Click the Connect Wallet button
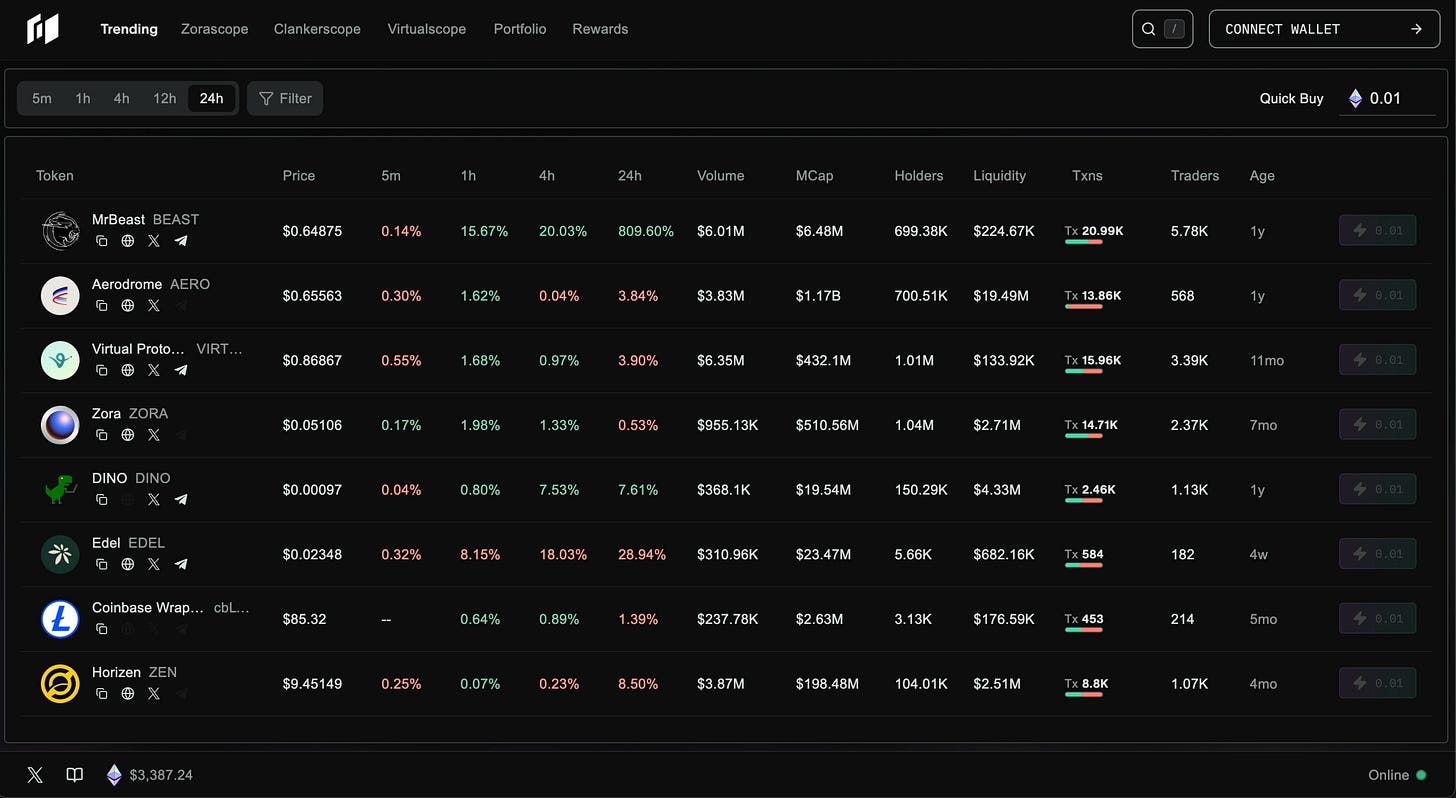 1324,29
